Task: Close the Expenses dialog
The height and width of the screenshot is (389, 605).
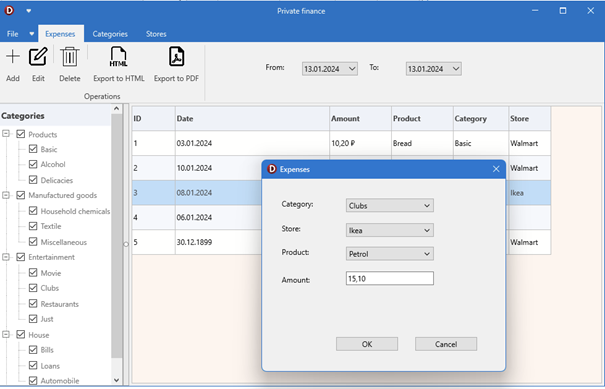Action: point(496,169)
